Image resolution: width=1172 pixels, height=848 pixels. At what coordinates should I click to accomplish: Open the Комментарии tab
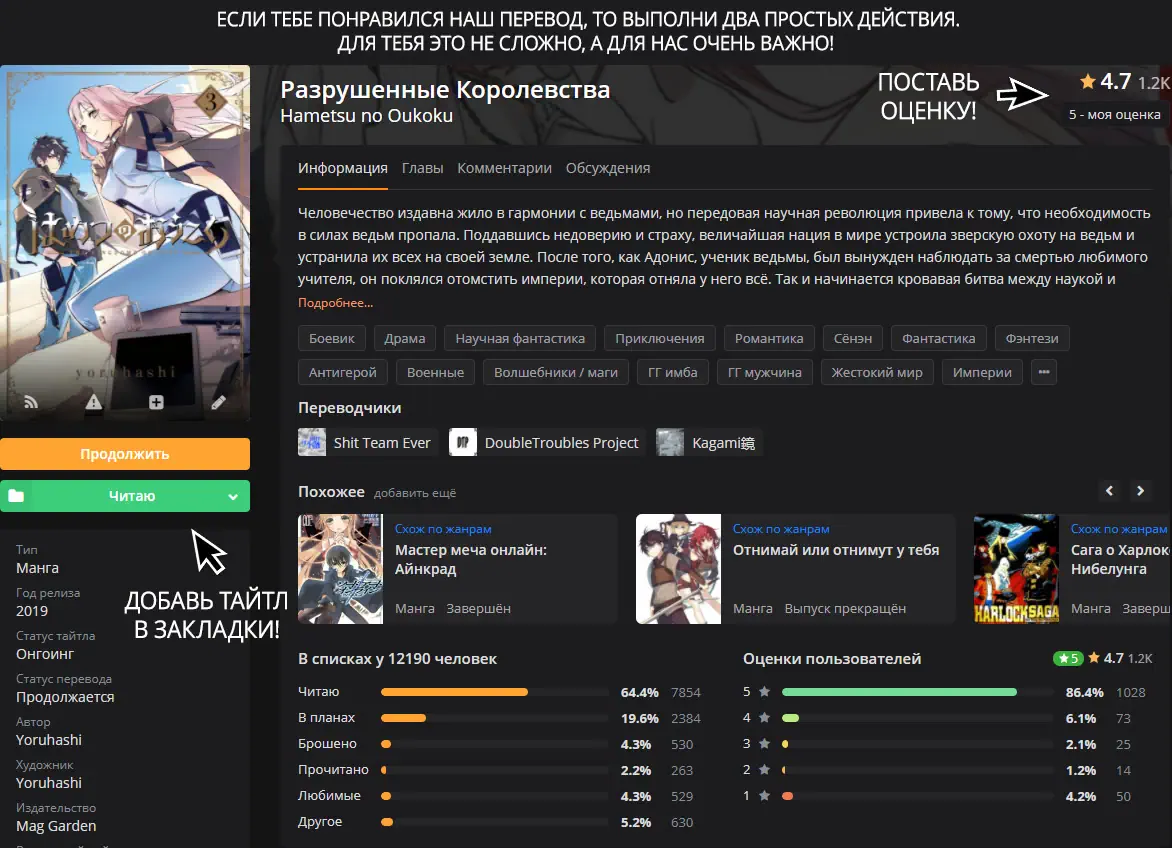tap(505, 168)
